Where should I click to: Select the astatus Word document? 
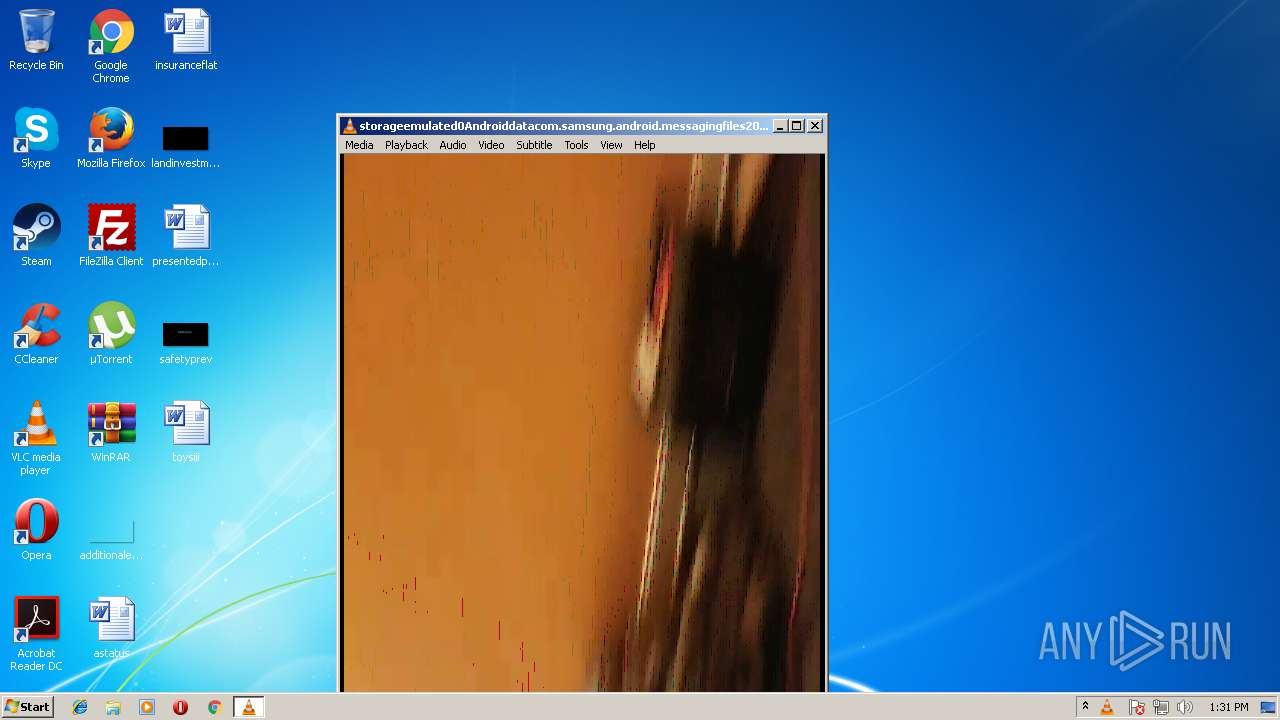point(111,629)
